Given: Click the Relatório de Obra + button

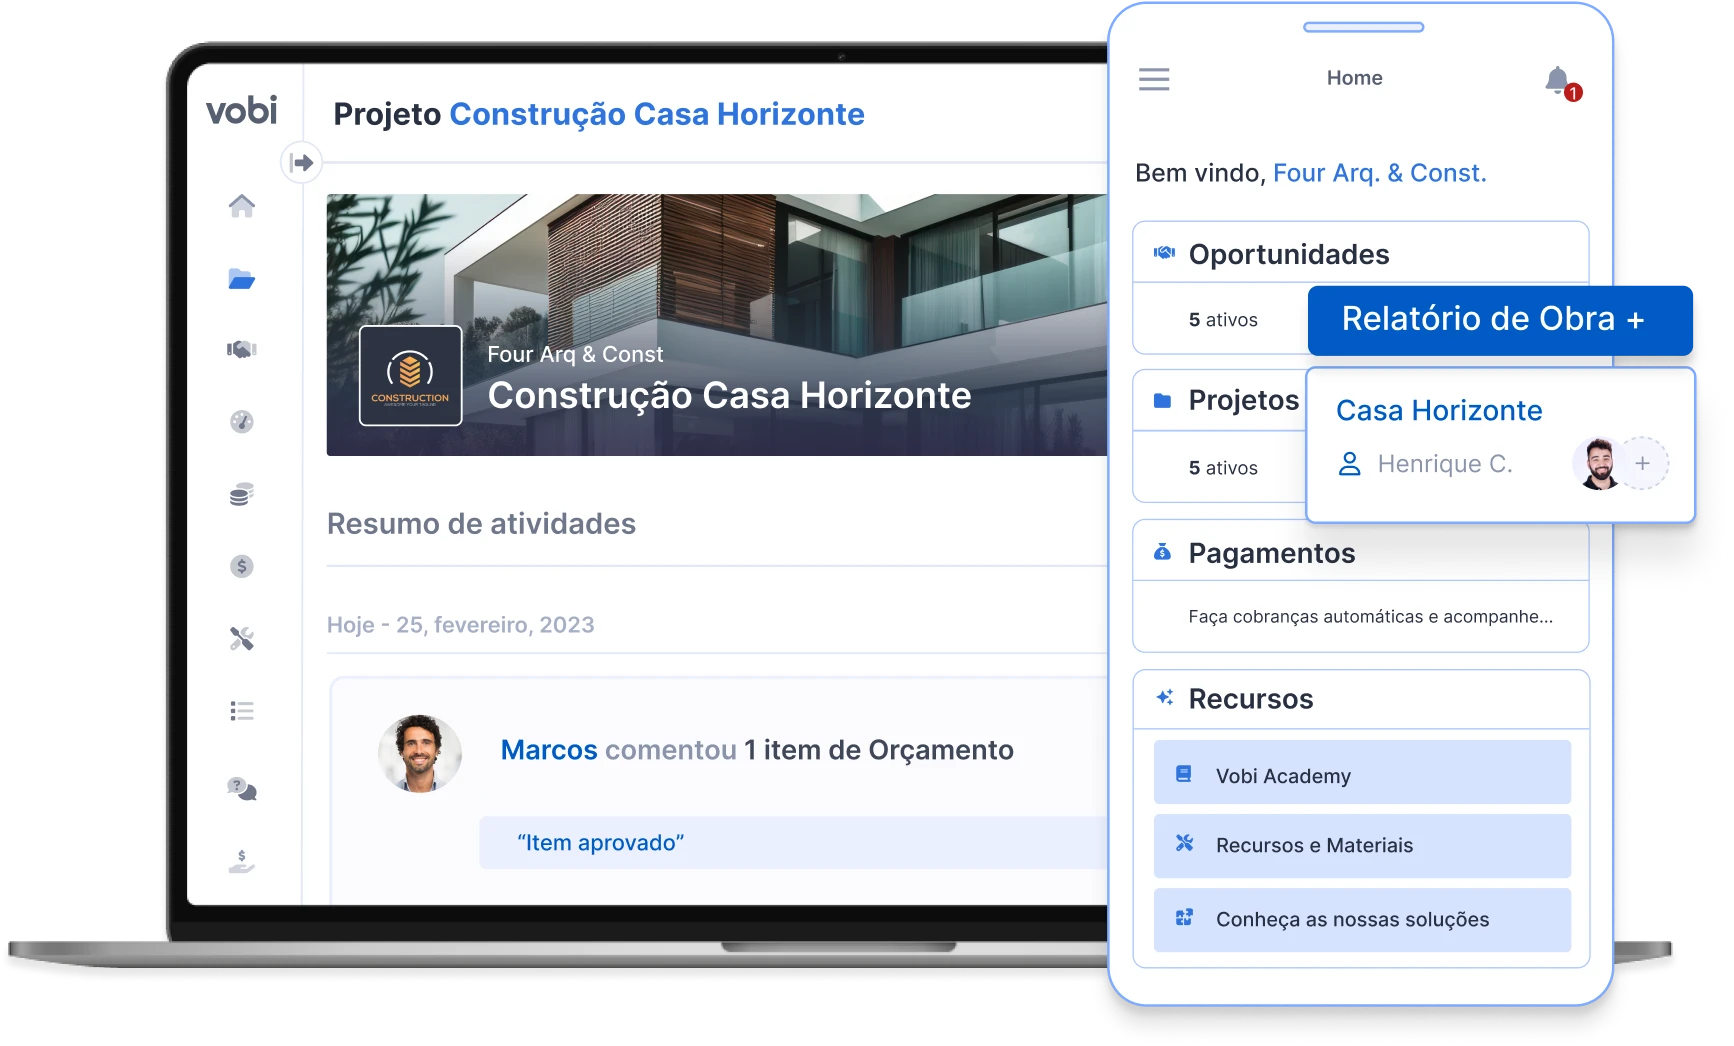Looking at the screenshot, I should (1500, 320).
